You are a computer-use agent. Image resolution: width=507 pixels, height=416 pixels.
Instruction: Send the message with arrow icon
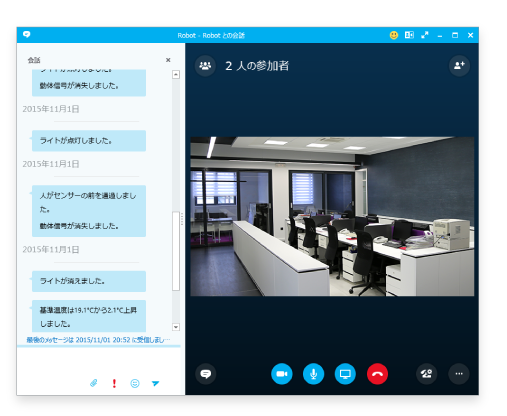click(x=155, y=383)
